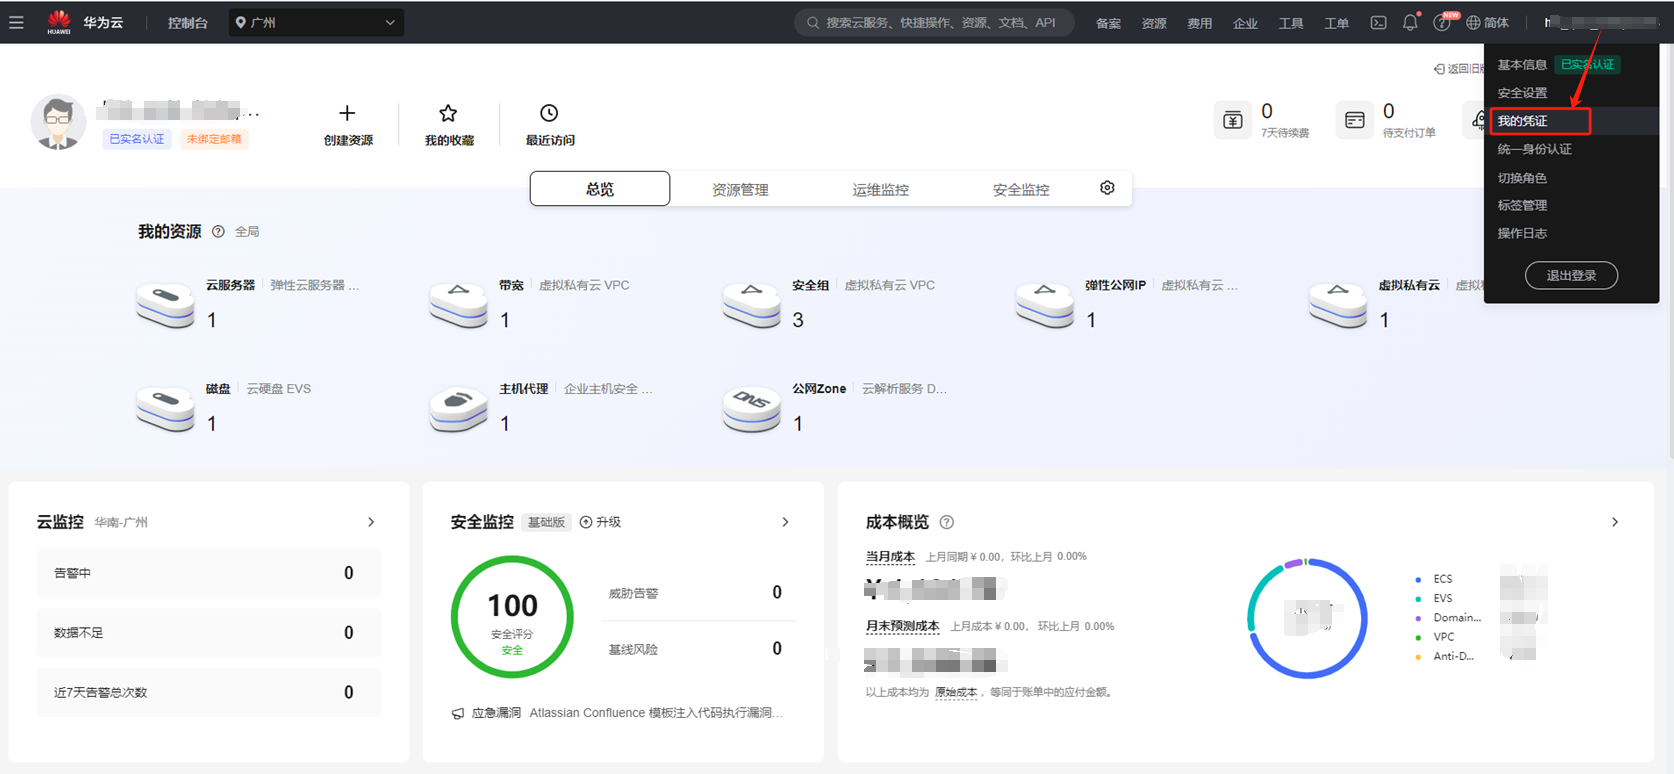The width and height of the screenshot is (1674, 774).
Task: Open the hamburger navigation menu
Action: coord(16,22)
